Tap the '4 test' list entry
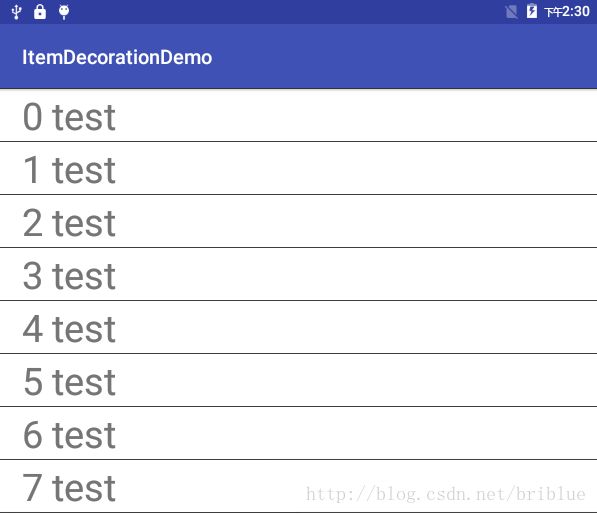 pyautogui.click(x=298, y=327)
